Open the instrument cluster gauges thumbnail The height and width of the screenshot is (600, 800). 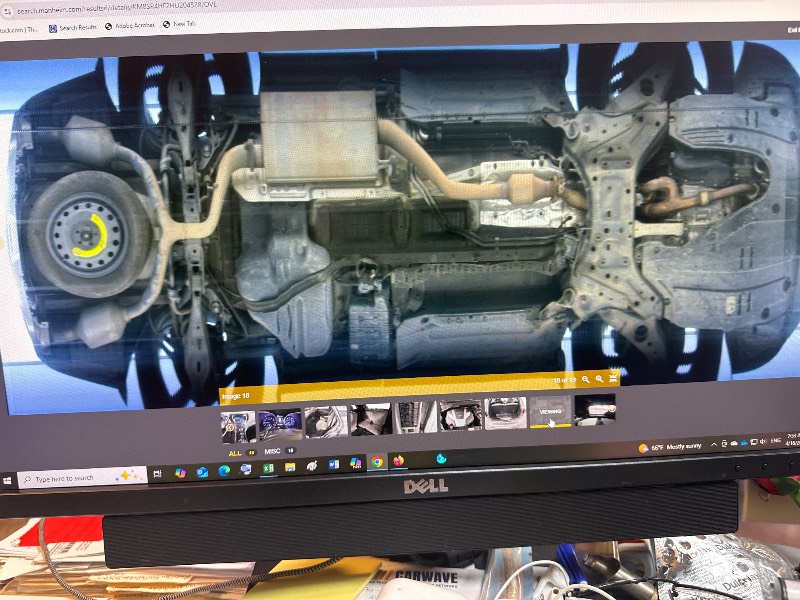(x=280, y=424)
